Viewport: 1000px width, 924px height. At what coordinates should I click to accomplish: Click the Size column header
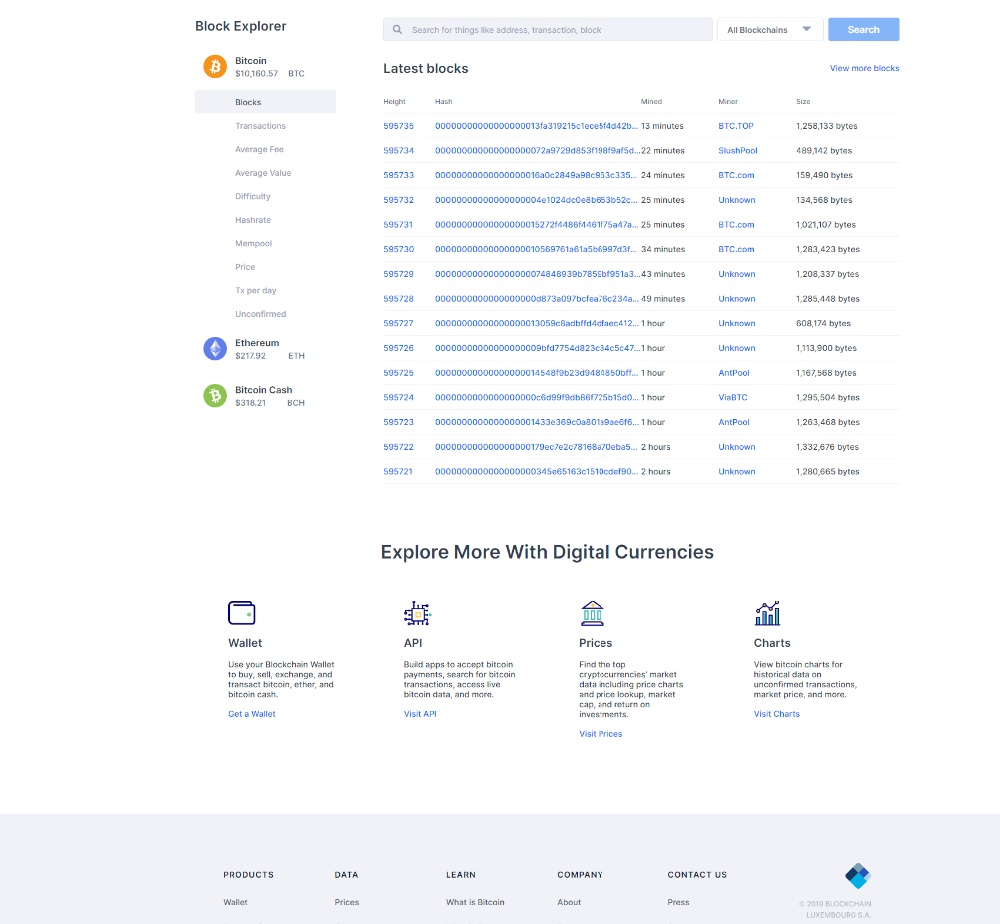803,102
